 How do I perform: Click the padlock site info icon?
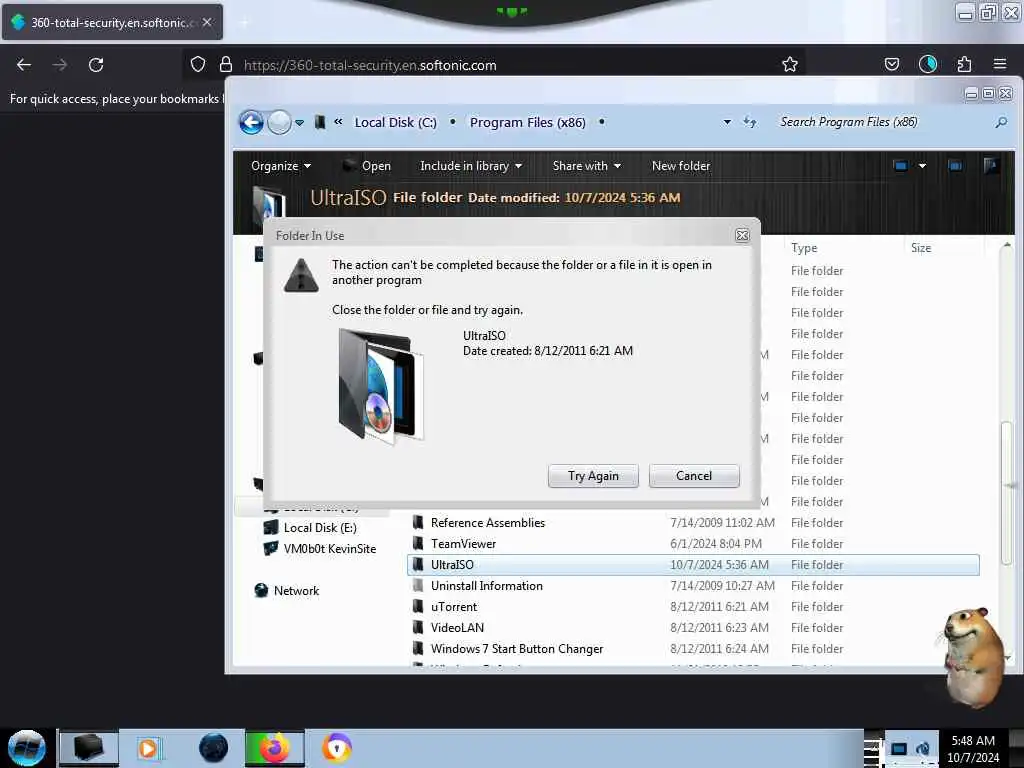click(x=225, y=65)
